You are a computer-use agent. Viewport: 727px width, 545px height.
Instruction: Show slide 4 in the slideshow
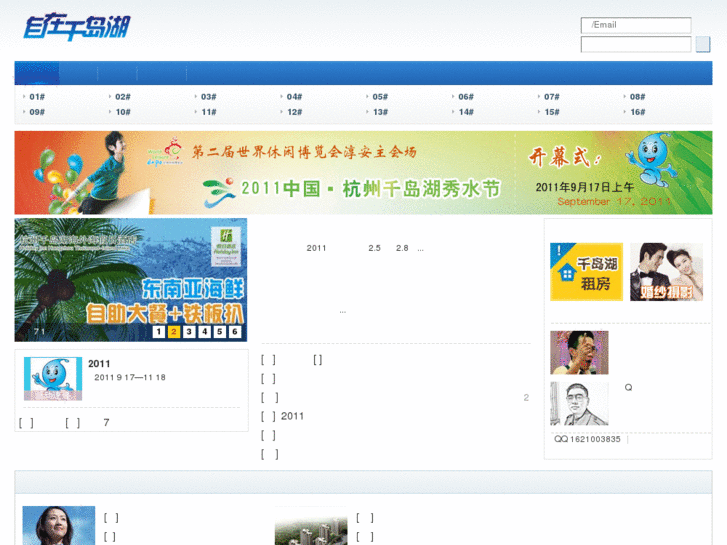204,332
